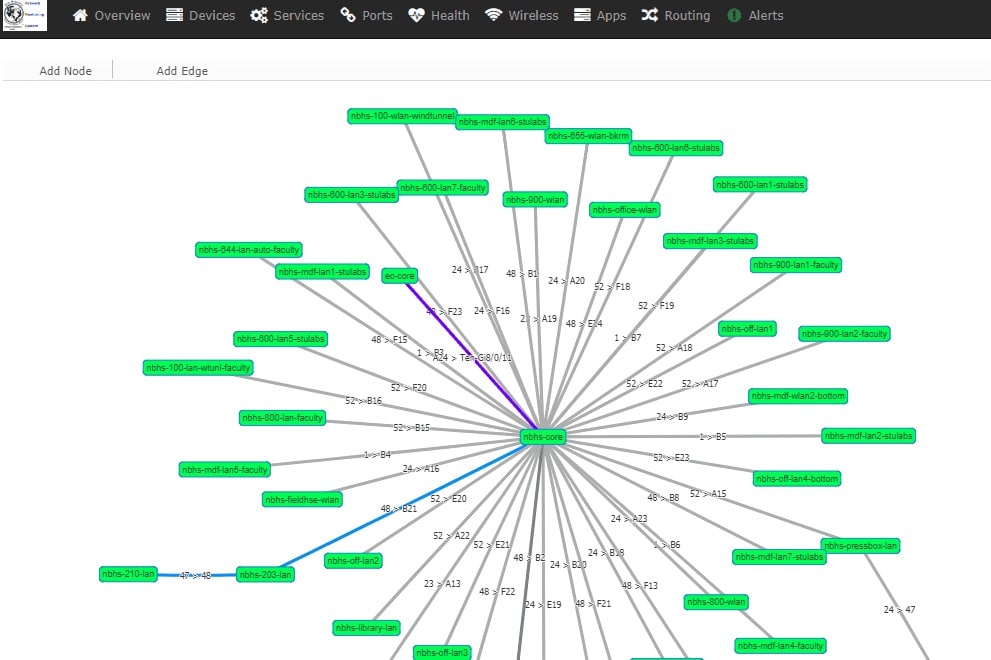Screen dimensions: 991x660
Task: Open the Services menu
Action: tap(287, 15)
